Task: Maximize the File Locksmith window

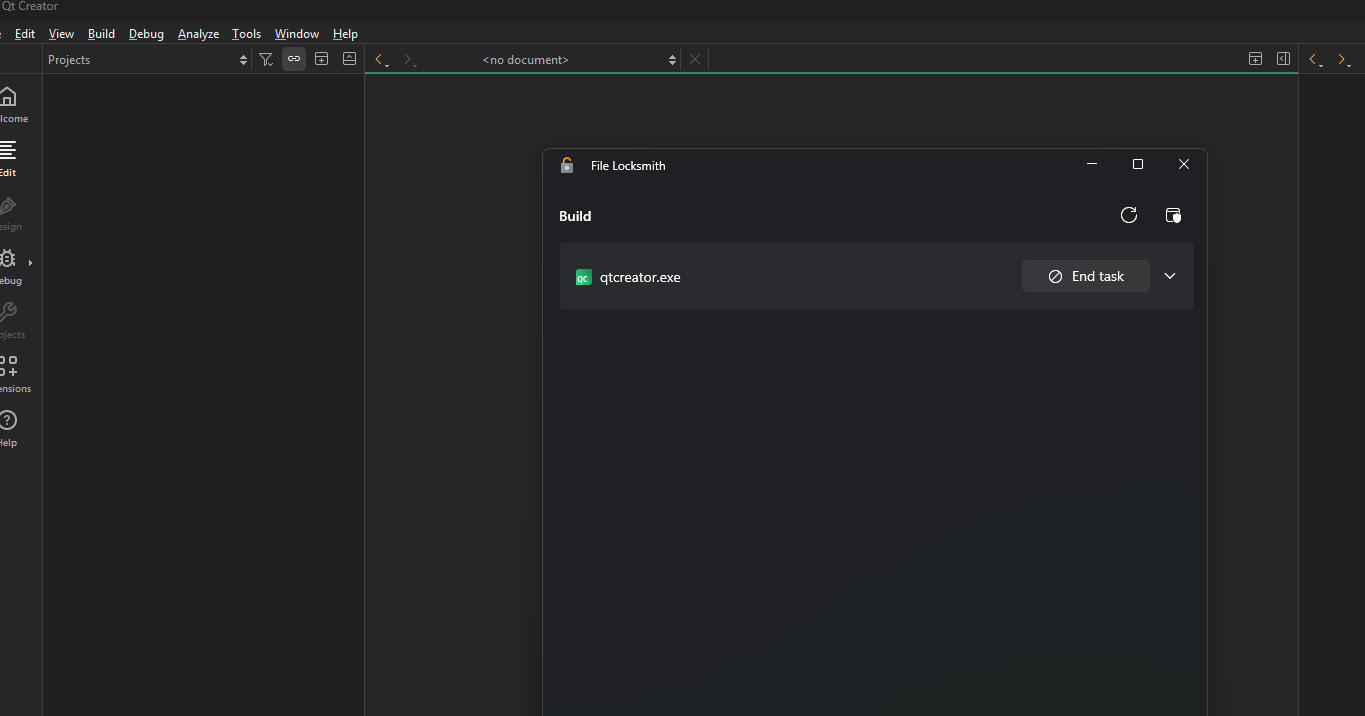Action: click(1138, 164)
